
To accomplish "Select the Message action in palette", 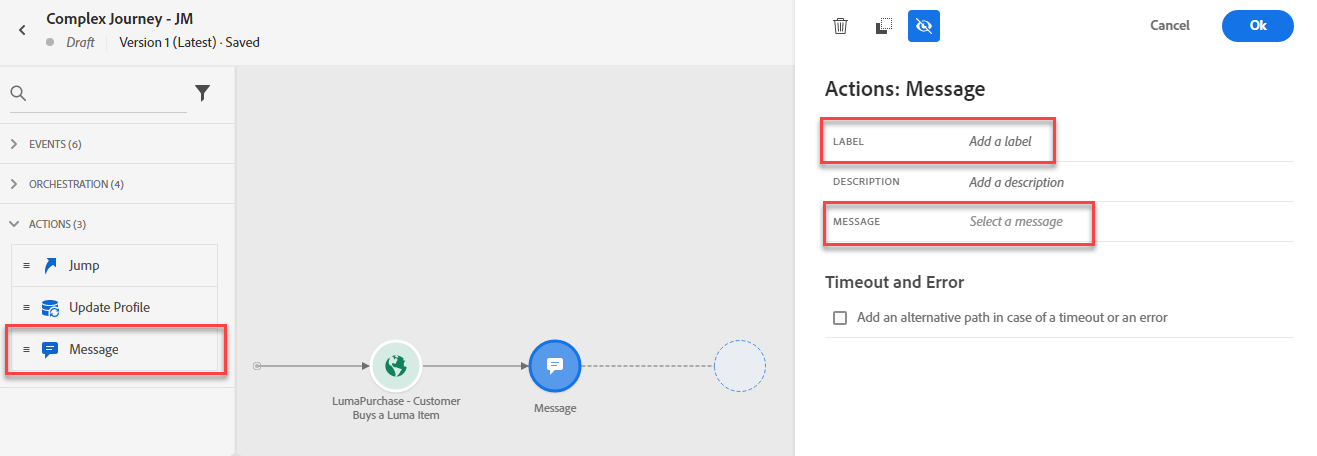I will 113,349.
